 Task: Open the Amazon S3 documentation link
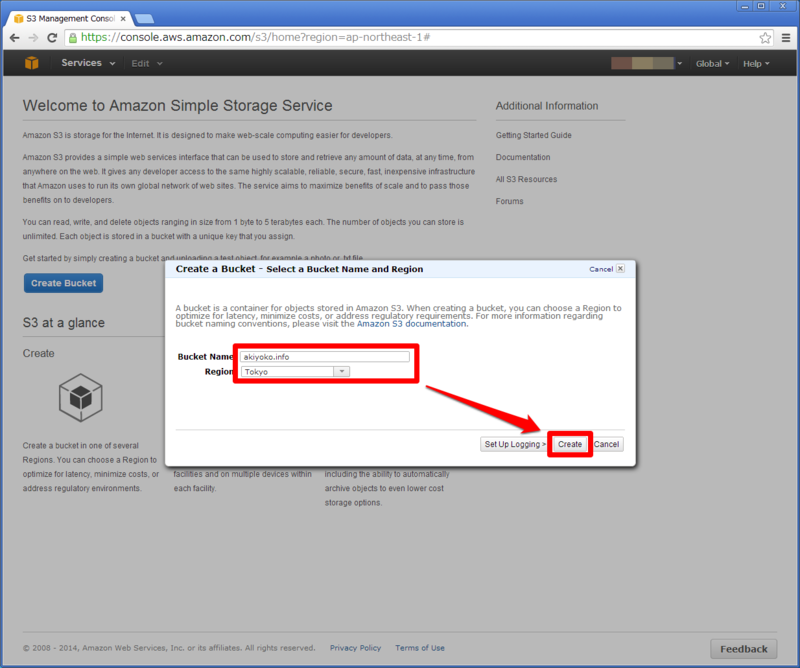pyautogui.click(x=411, y=324)
